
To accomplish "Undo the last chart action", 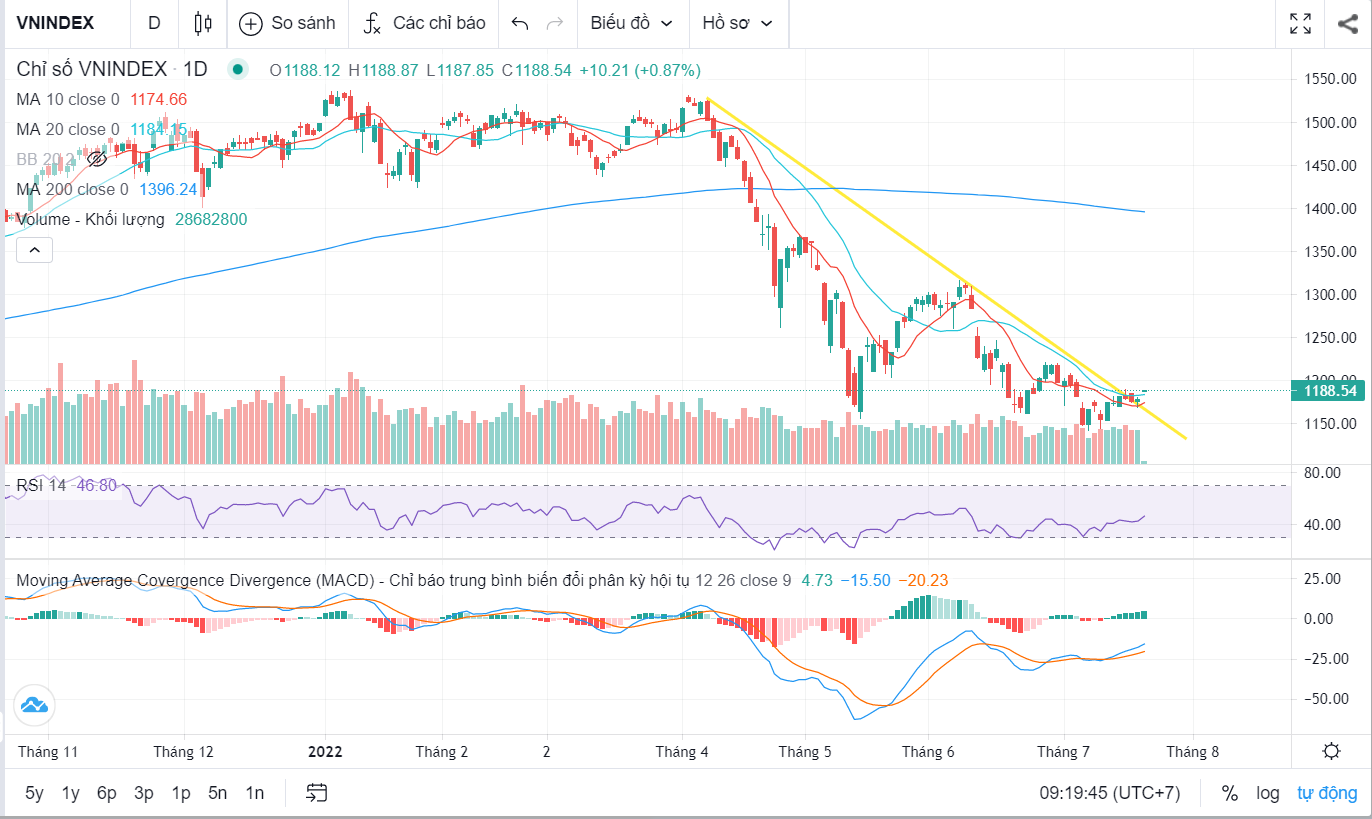I will click(520, 23).
